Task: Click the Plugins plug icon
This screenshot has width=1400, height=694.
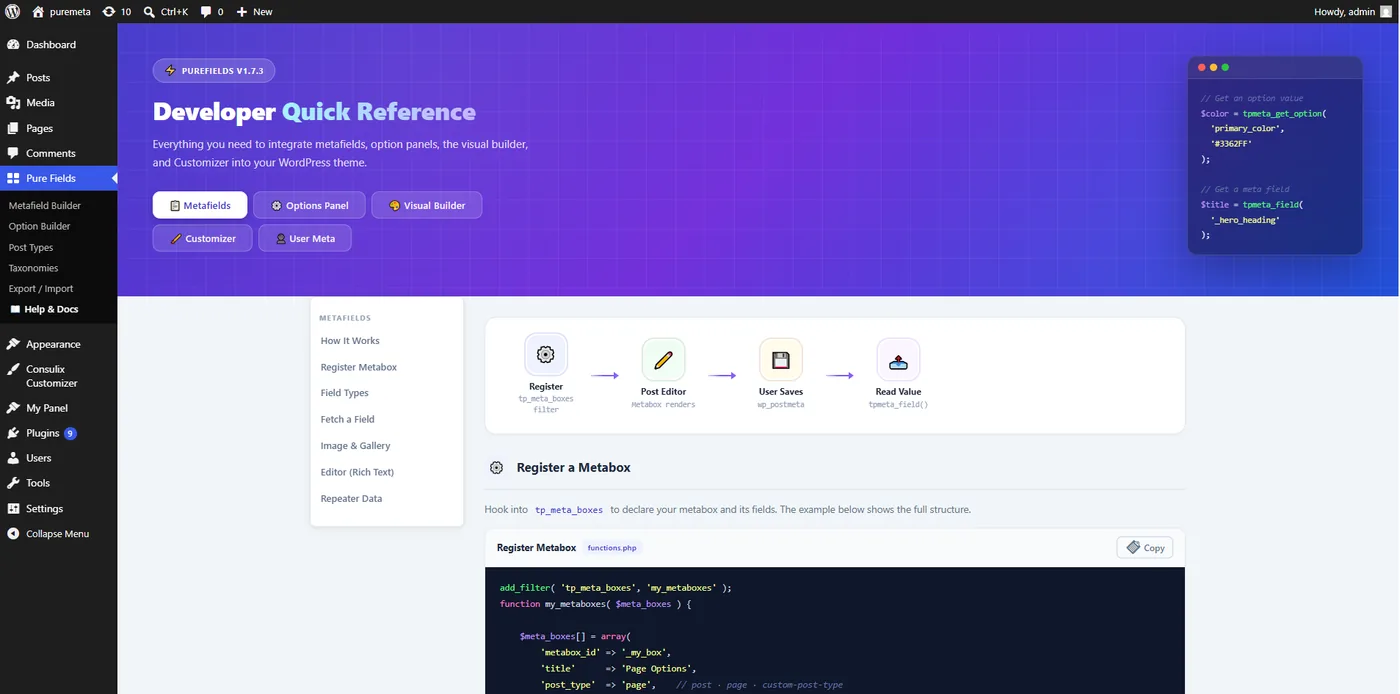Action: click(x=13, y=433)
